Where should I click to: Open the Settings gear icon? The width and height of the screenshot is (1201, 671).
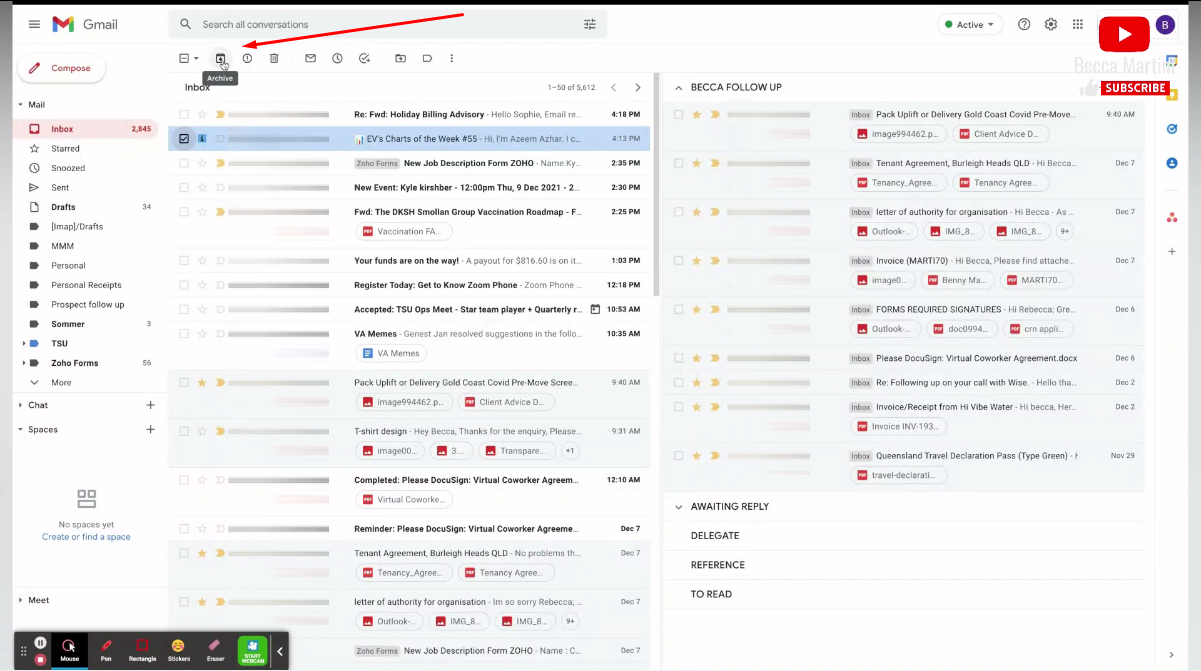coord(1051,25)
